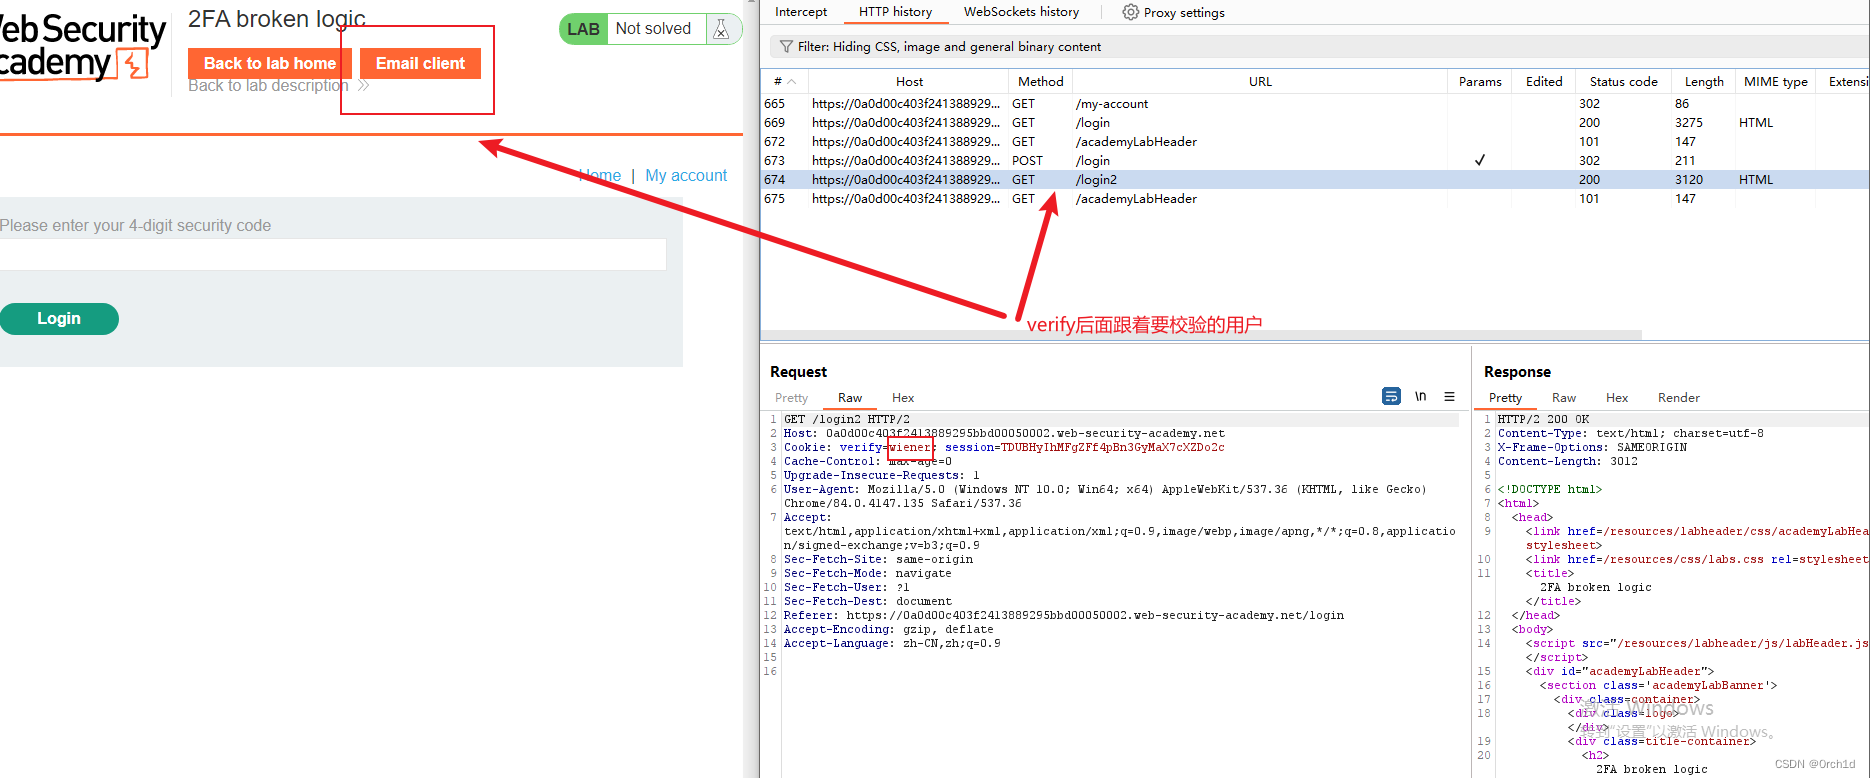Click the green Login button

point(59,318)
